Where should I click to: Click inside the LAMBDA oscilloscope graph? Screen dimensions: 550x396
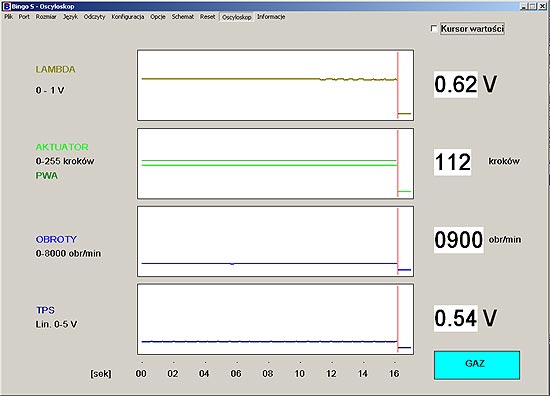275,85
